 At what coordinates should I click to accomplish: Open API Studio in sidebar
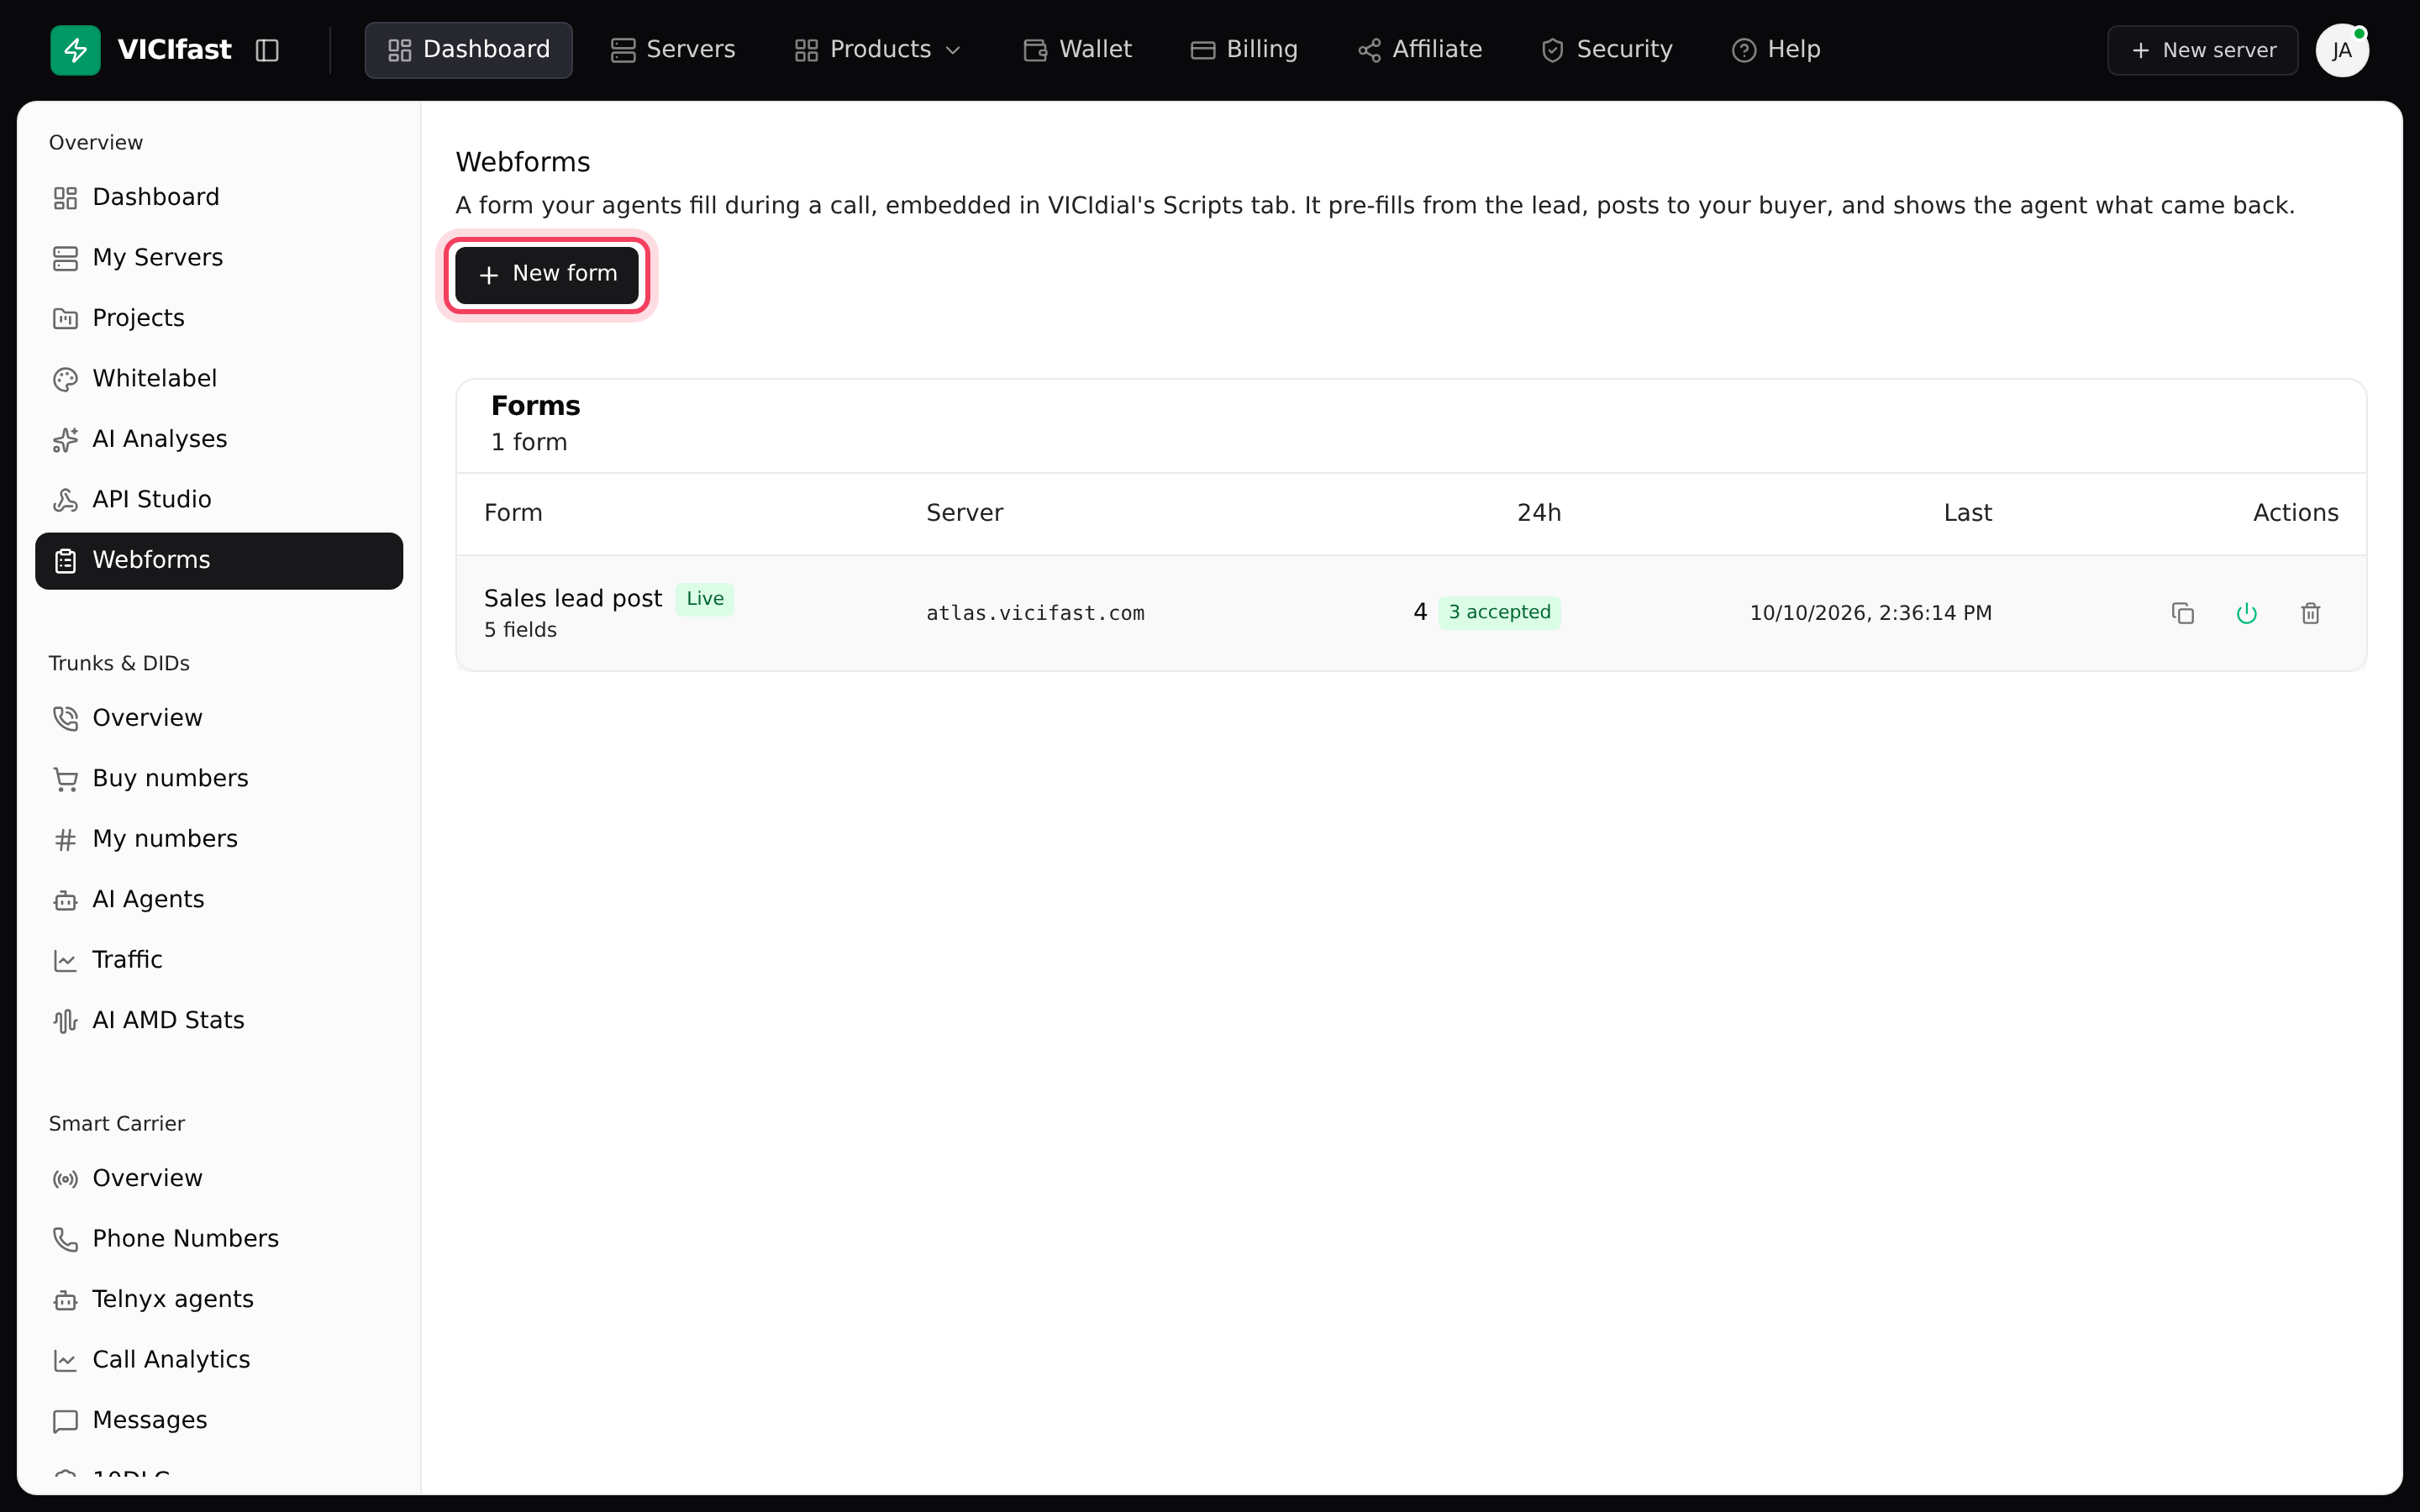[219, 500]
